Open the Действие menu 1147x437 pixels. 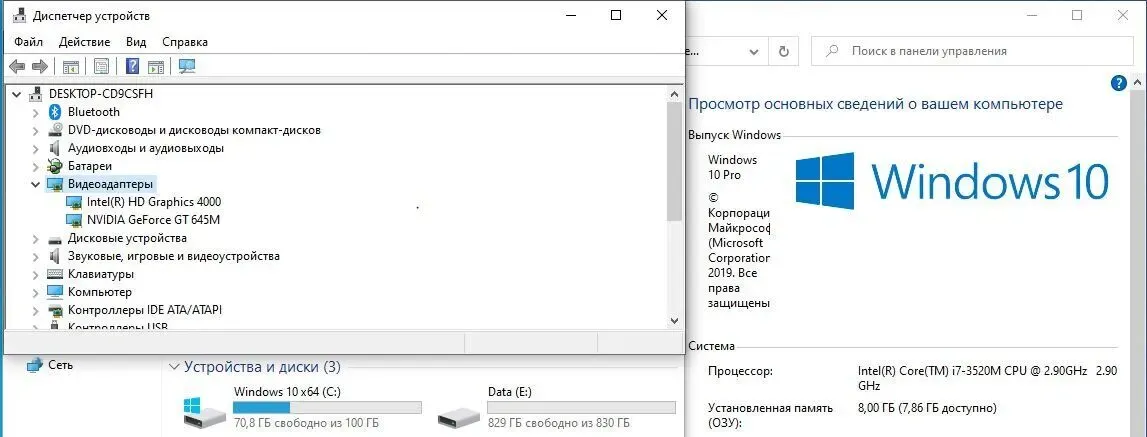84,42
